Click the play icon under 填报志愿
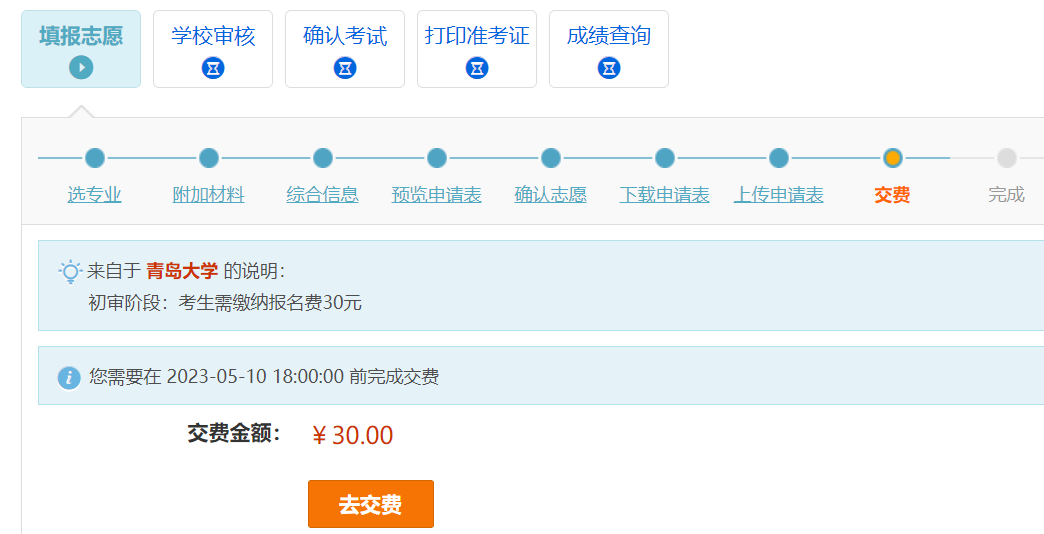 (81, 68)
